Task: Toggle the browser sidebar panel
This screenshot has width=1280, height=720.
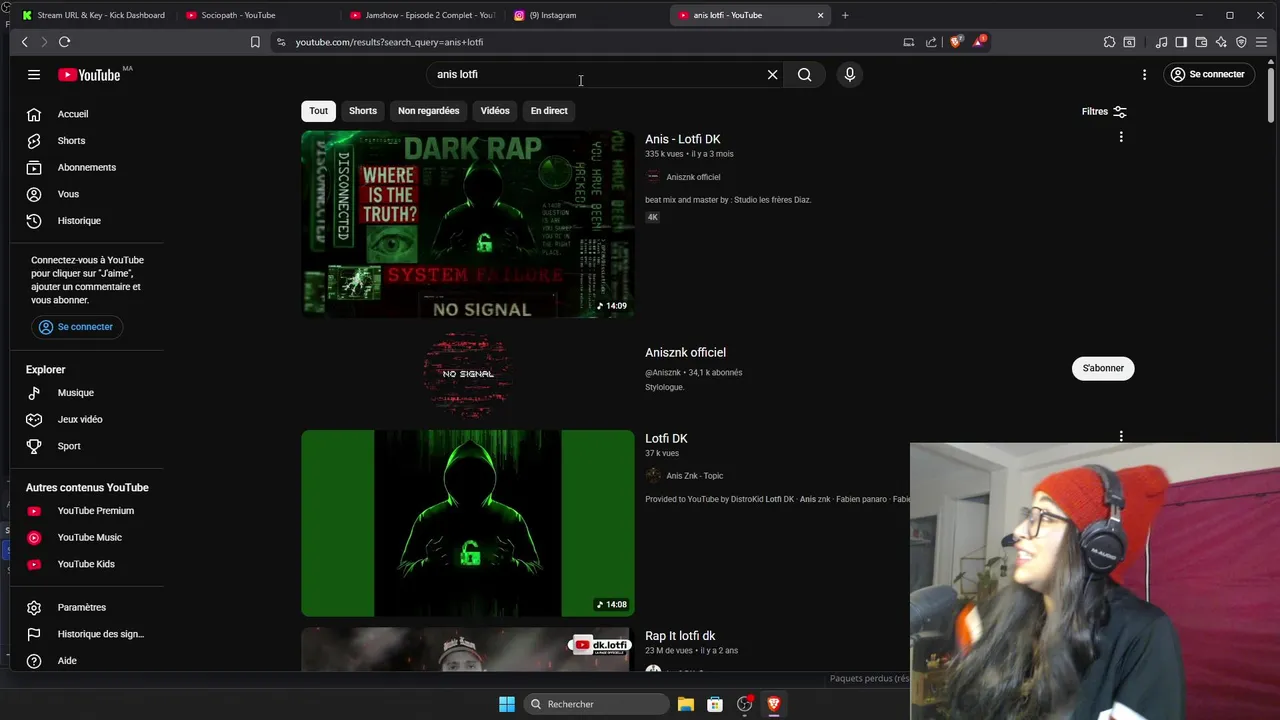Action: [x=1181, y=42]
